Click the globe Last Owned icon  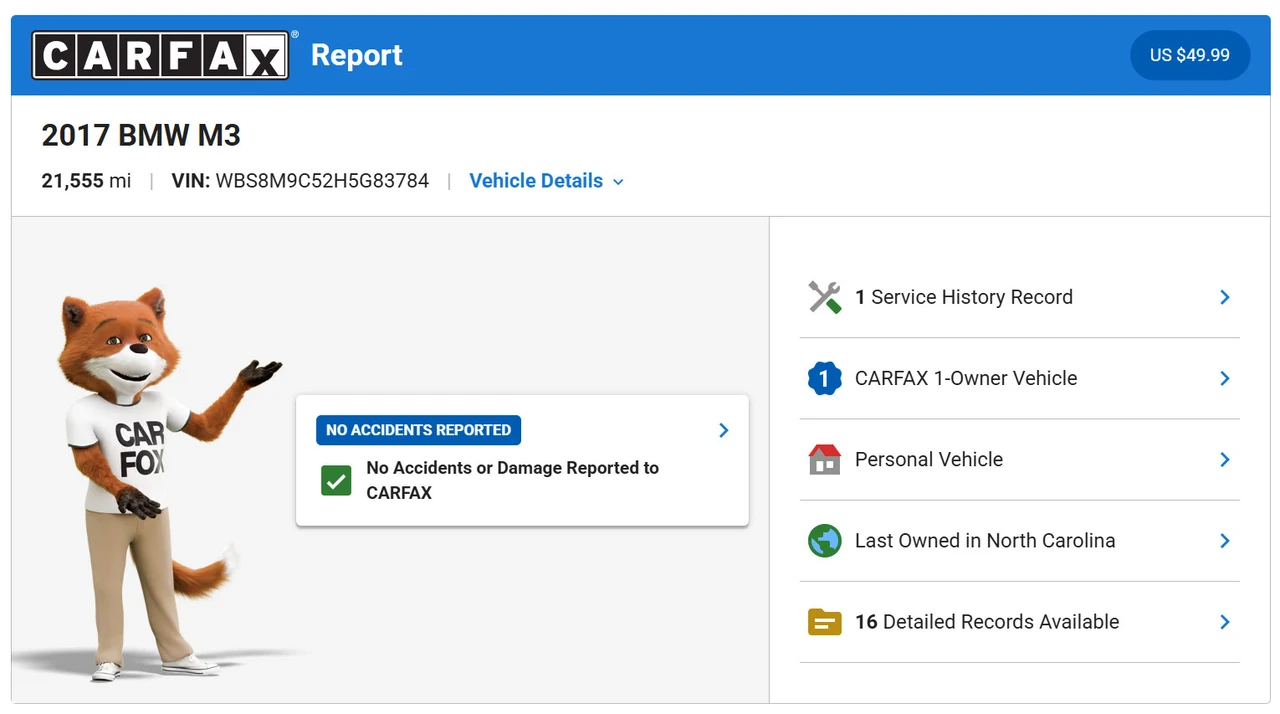tap(825, 540)
